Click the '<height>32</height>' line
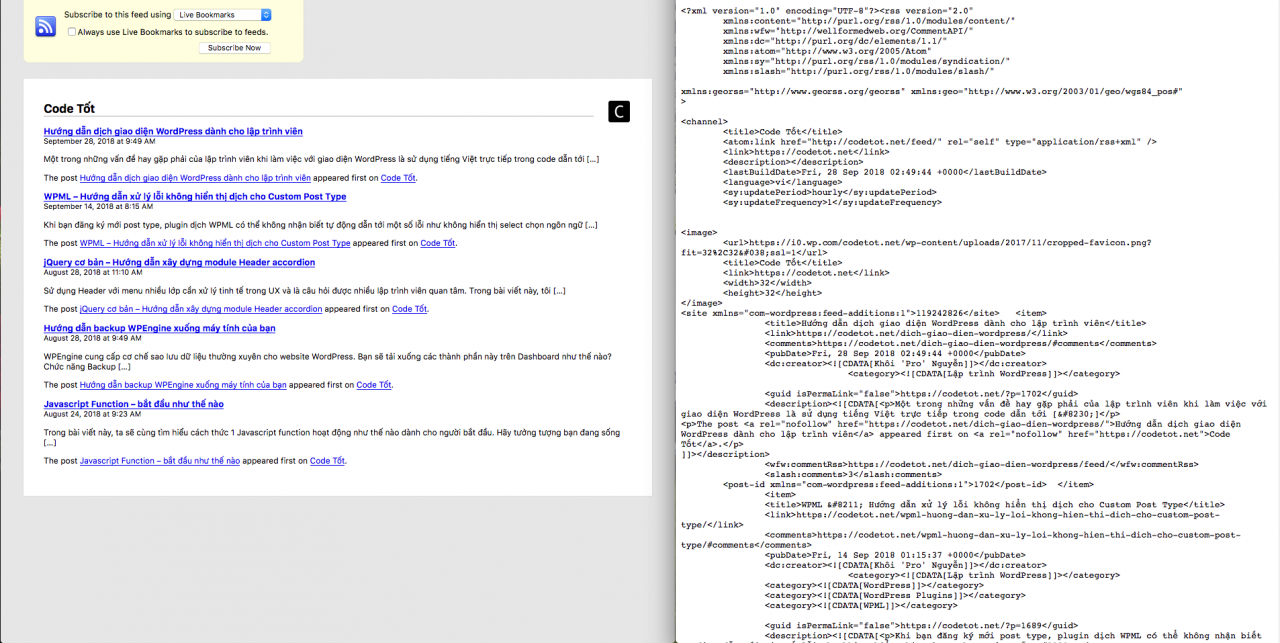1280x643 pixels. 770,292
